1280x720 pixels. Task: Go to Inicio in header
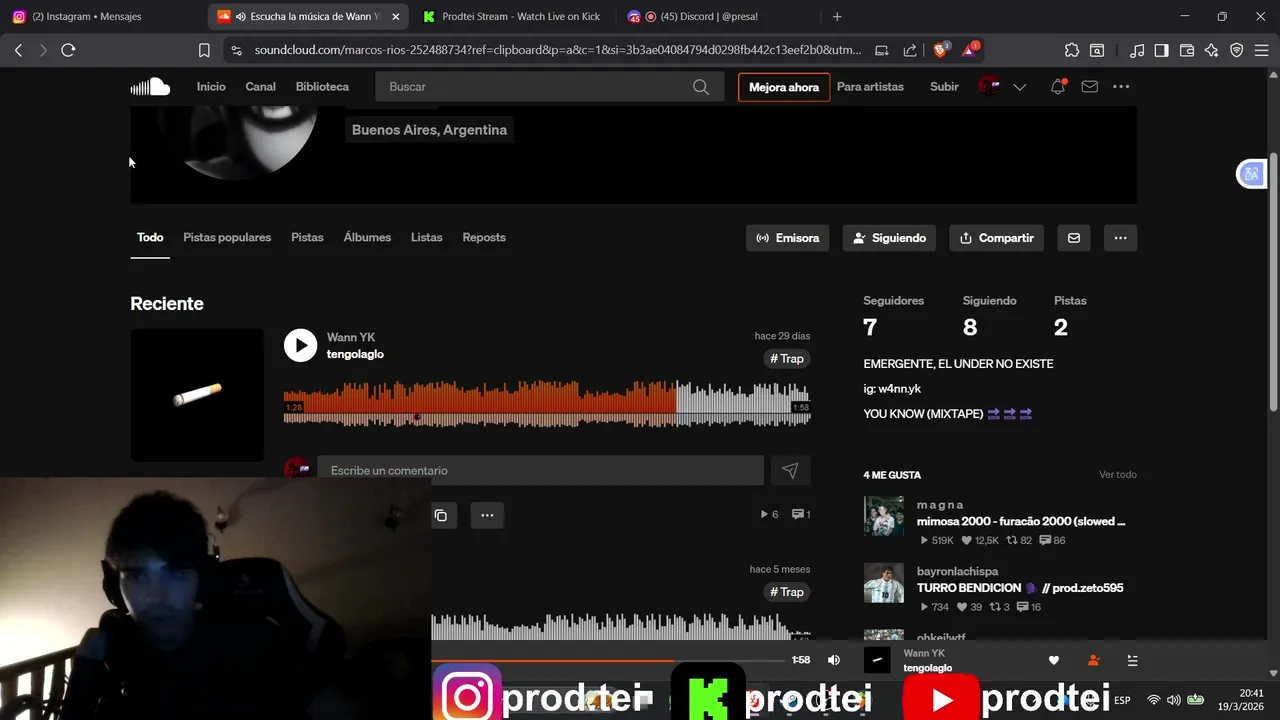(x=211, y=87)
